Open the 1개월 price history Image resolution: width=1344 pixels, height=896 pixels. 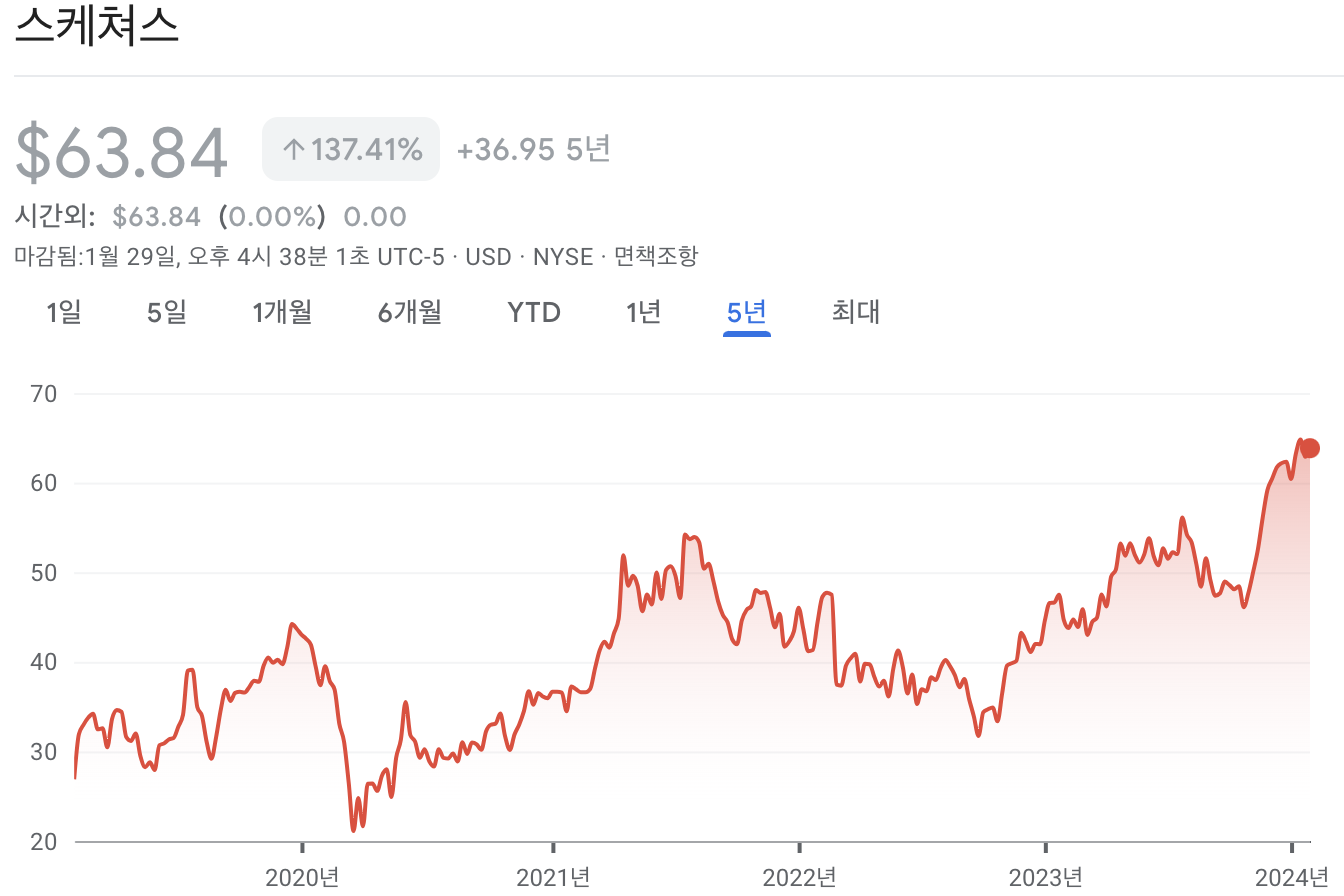[282, 312]
